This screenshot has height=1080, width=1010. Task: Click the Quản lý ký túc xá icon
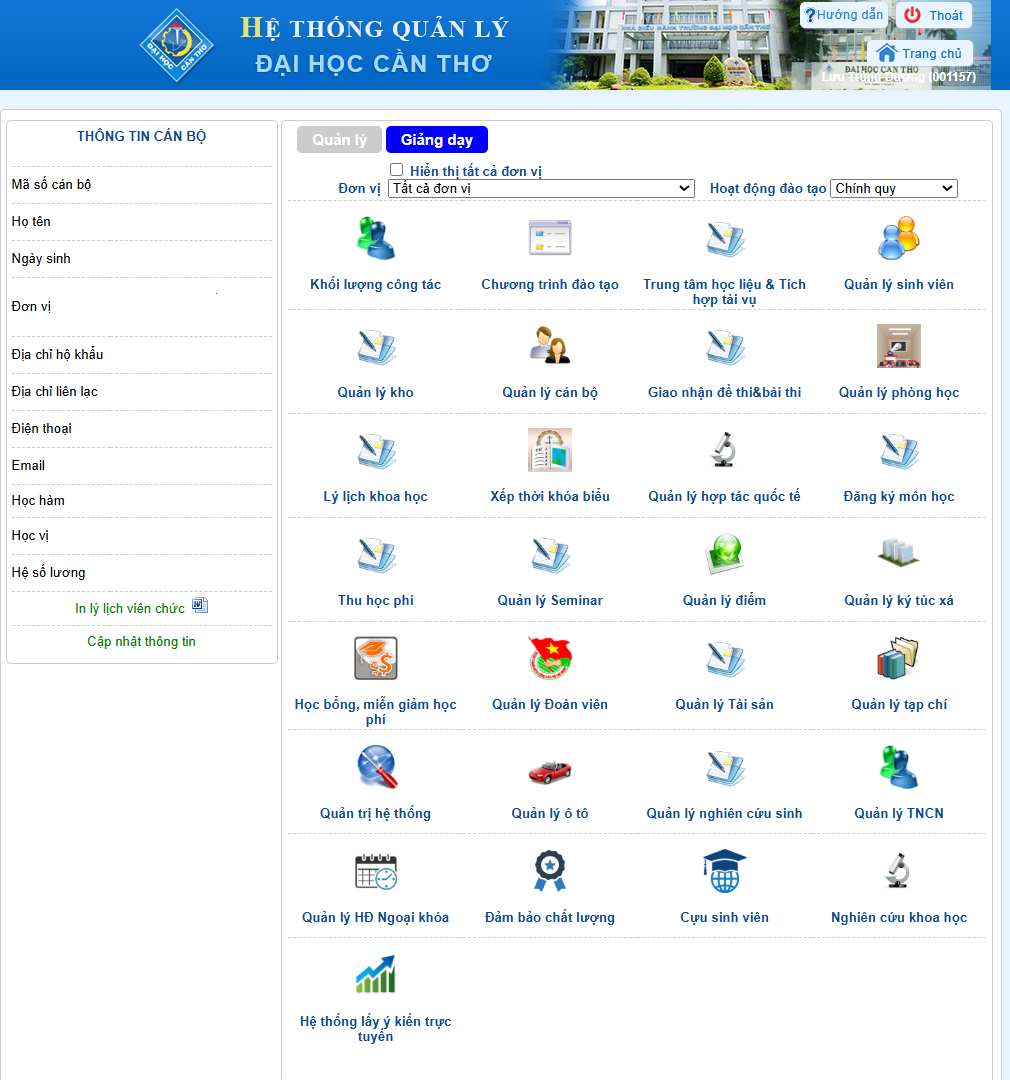click(898, 554)
